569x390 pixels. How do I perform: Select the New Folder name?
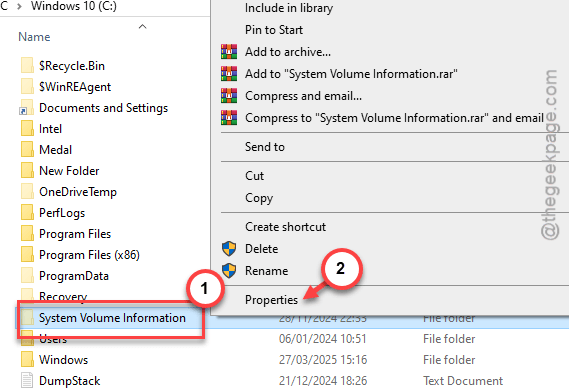click(69, 171)
